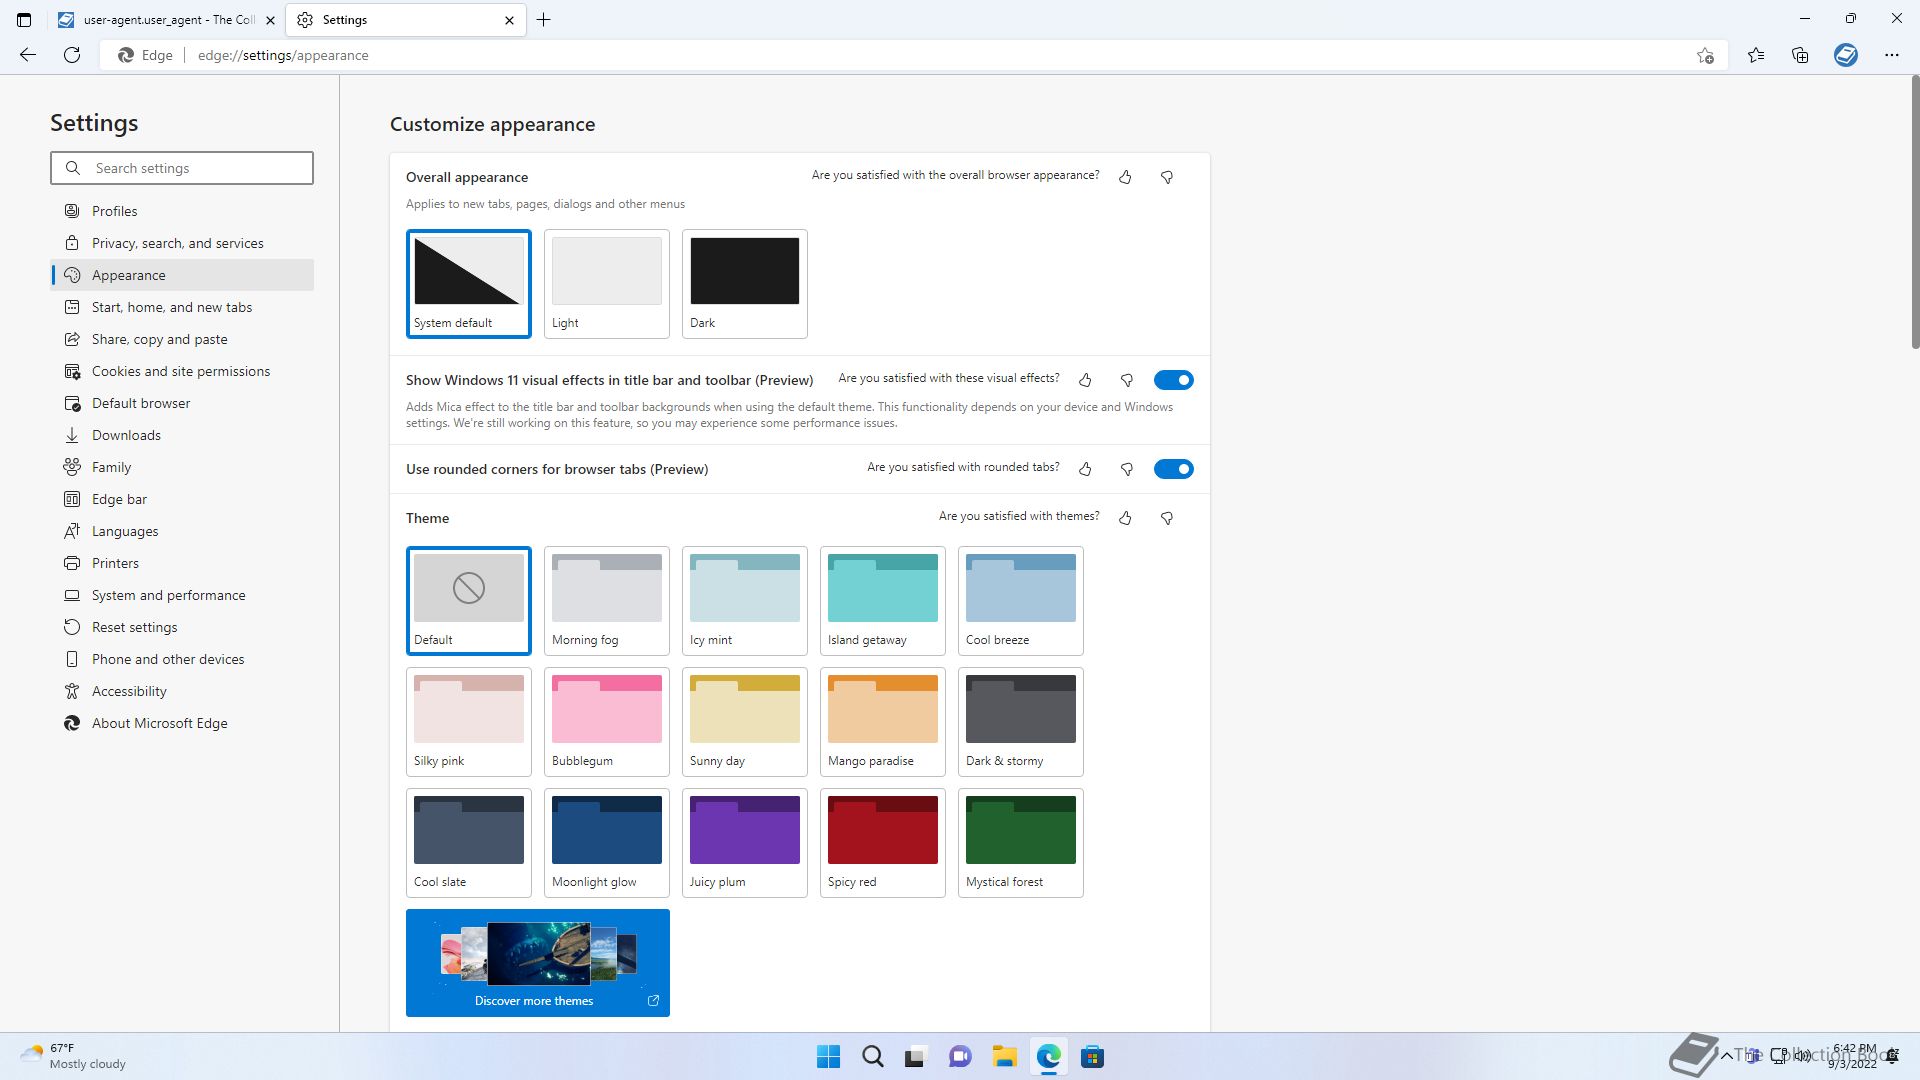Viewport: 1920px width, 1080px height.
Task: Open Microsoft Store from taskbar
Action: click(x=1093, y=1057)
